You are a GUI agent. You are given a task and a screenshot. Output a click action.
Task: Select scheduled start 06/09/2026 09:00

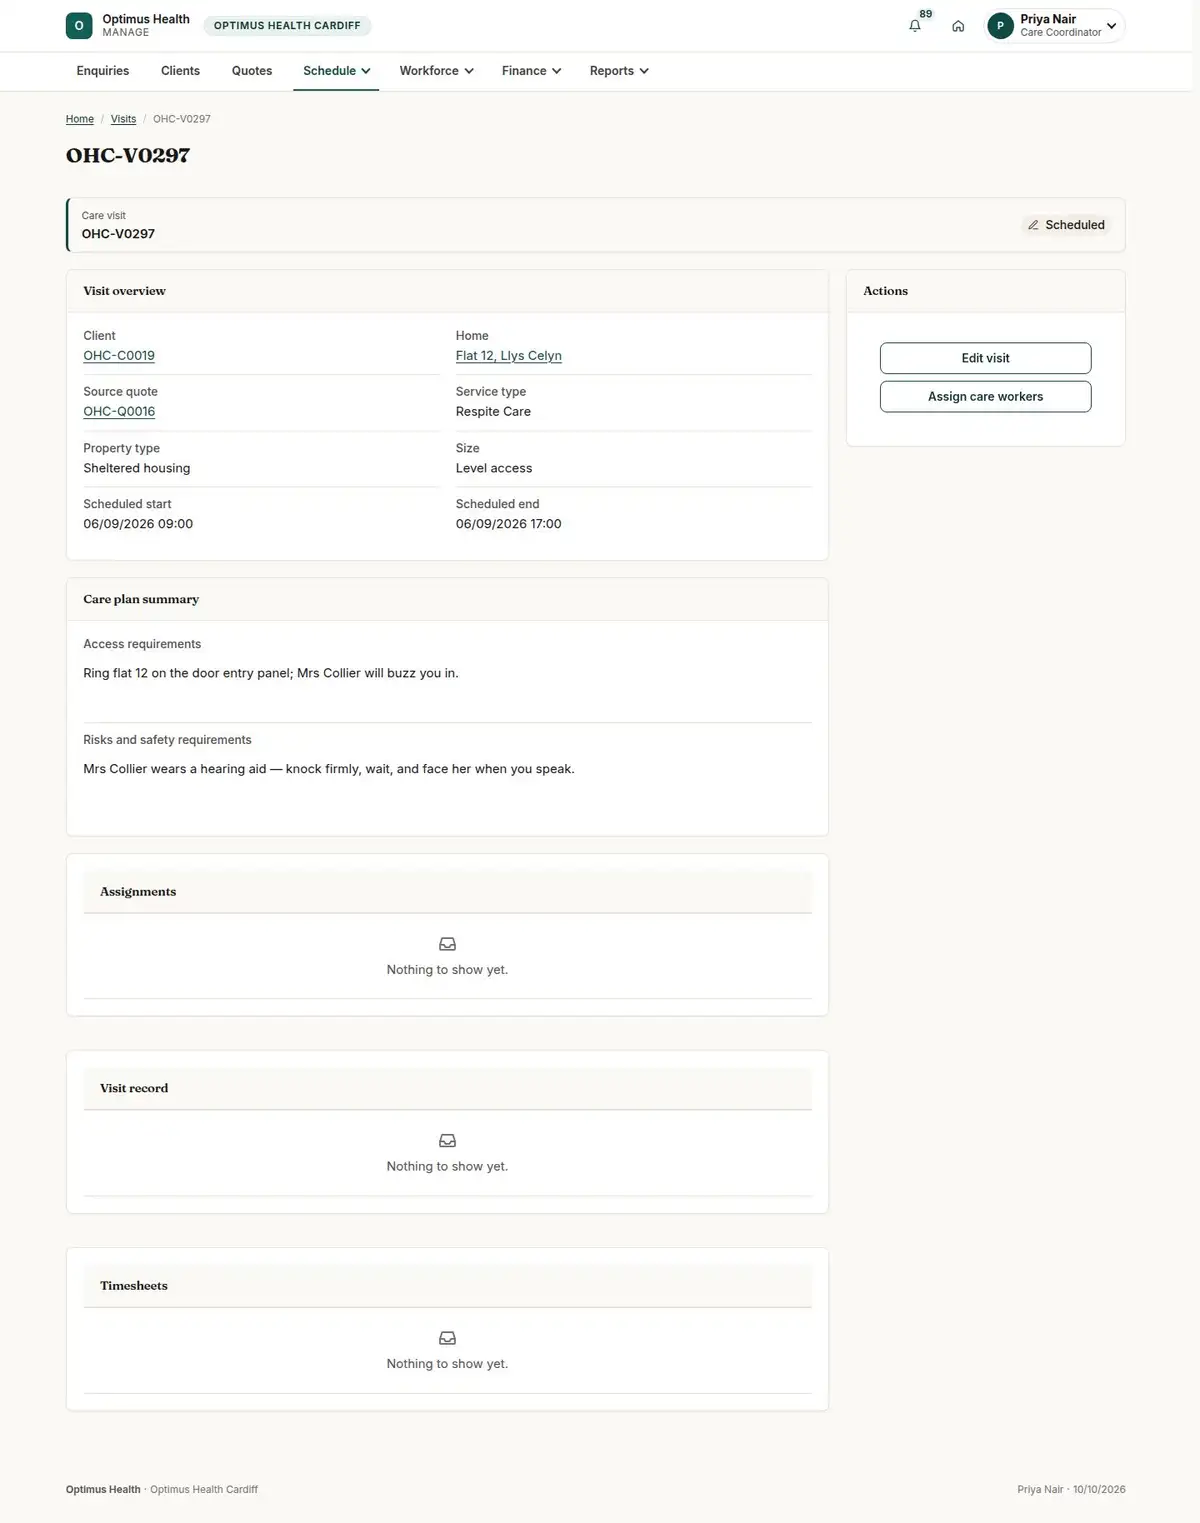[x=138, y=524]
